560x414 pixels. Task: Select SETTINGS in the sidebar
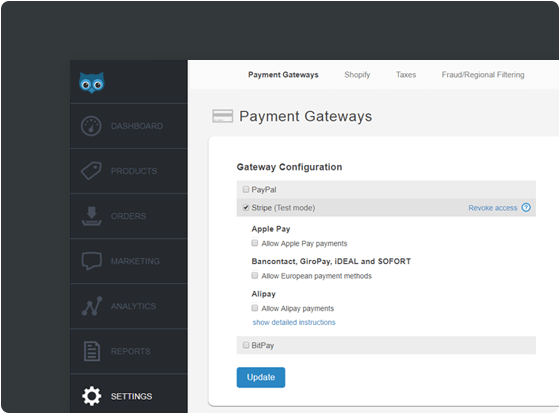pyautogui.click(x=129, y=394)
